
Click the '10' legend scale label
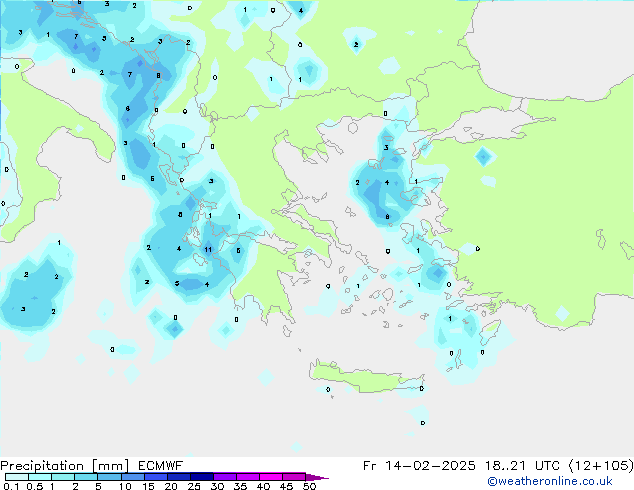[125, 486]
